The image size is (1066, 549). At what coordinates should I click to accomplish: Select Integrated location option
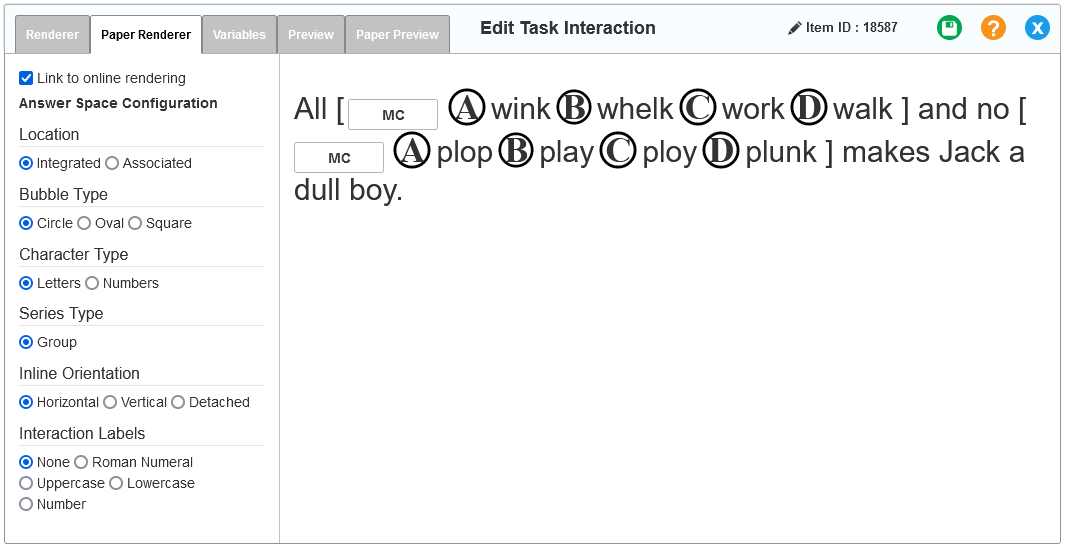click(26, 163)
